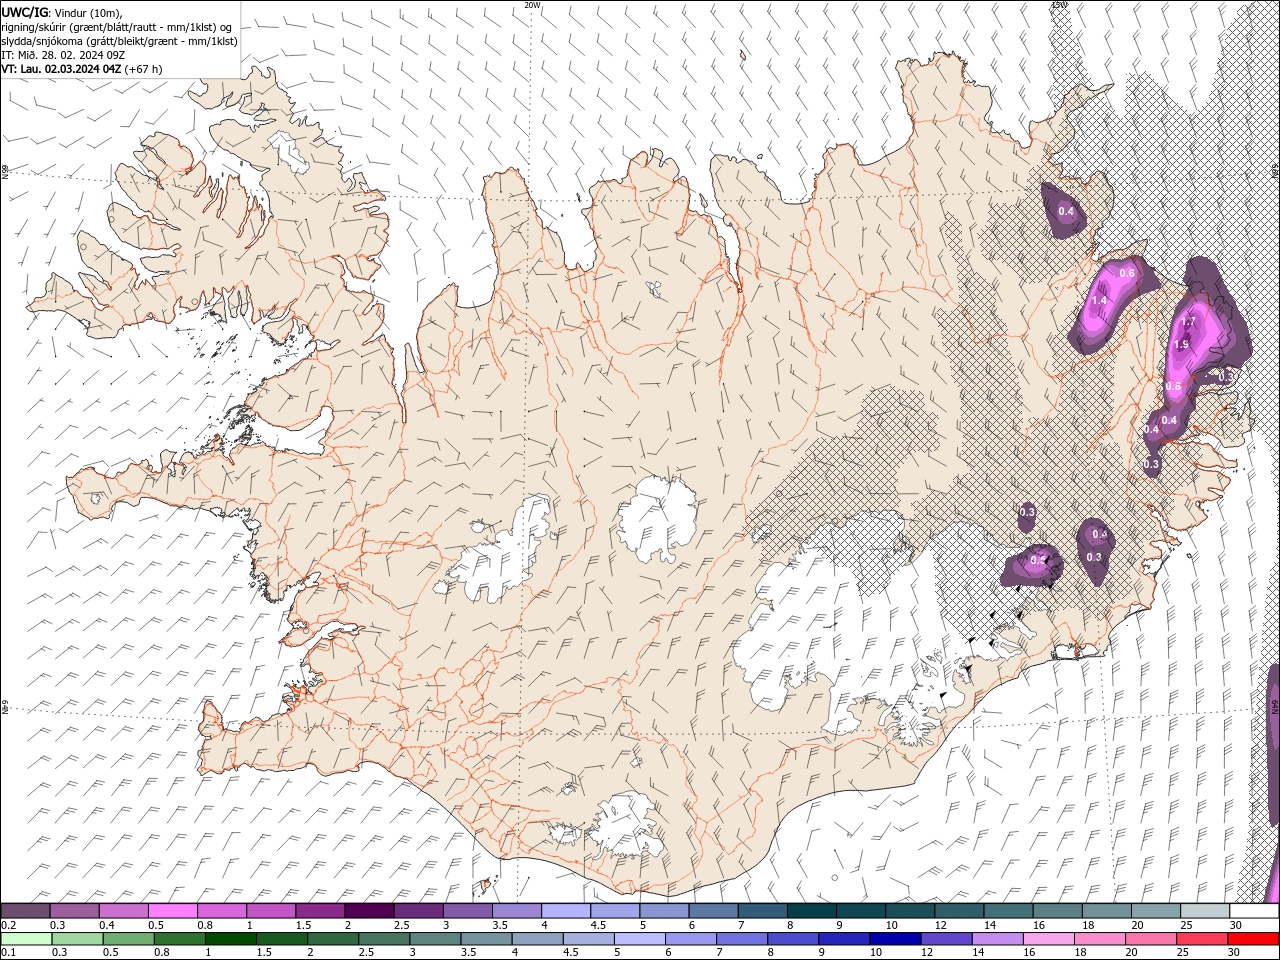Select the dark purple 0.2–0.3 swatch in top legend
The image size is (1280, 960).
coord(25,911)
